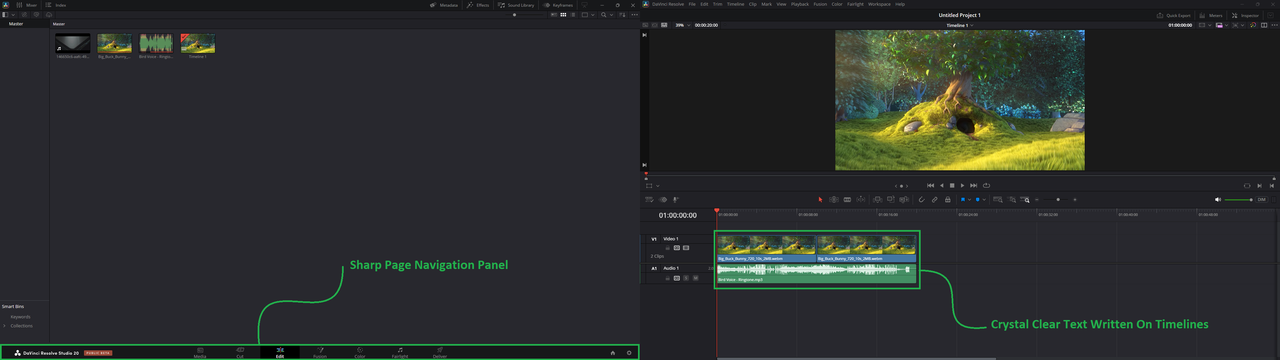This screenshot has height=360, width=1280.
Task: Open the flag color dropdown arrow
Action: 970,199
